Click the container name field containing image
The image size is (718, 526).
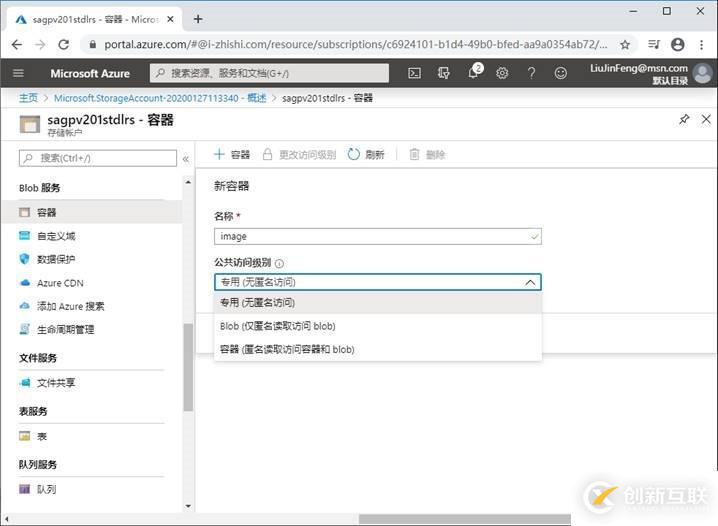pos(370,237)
